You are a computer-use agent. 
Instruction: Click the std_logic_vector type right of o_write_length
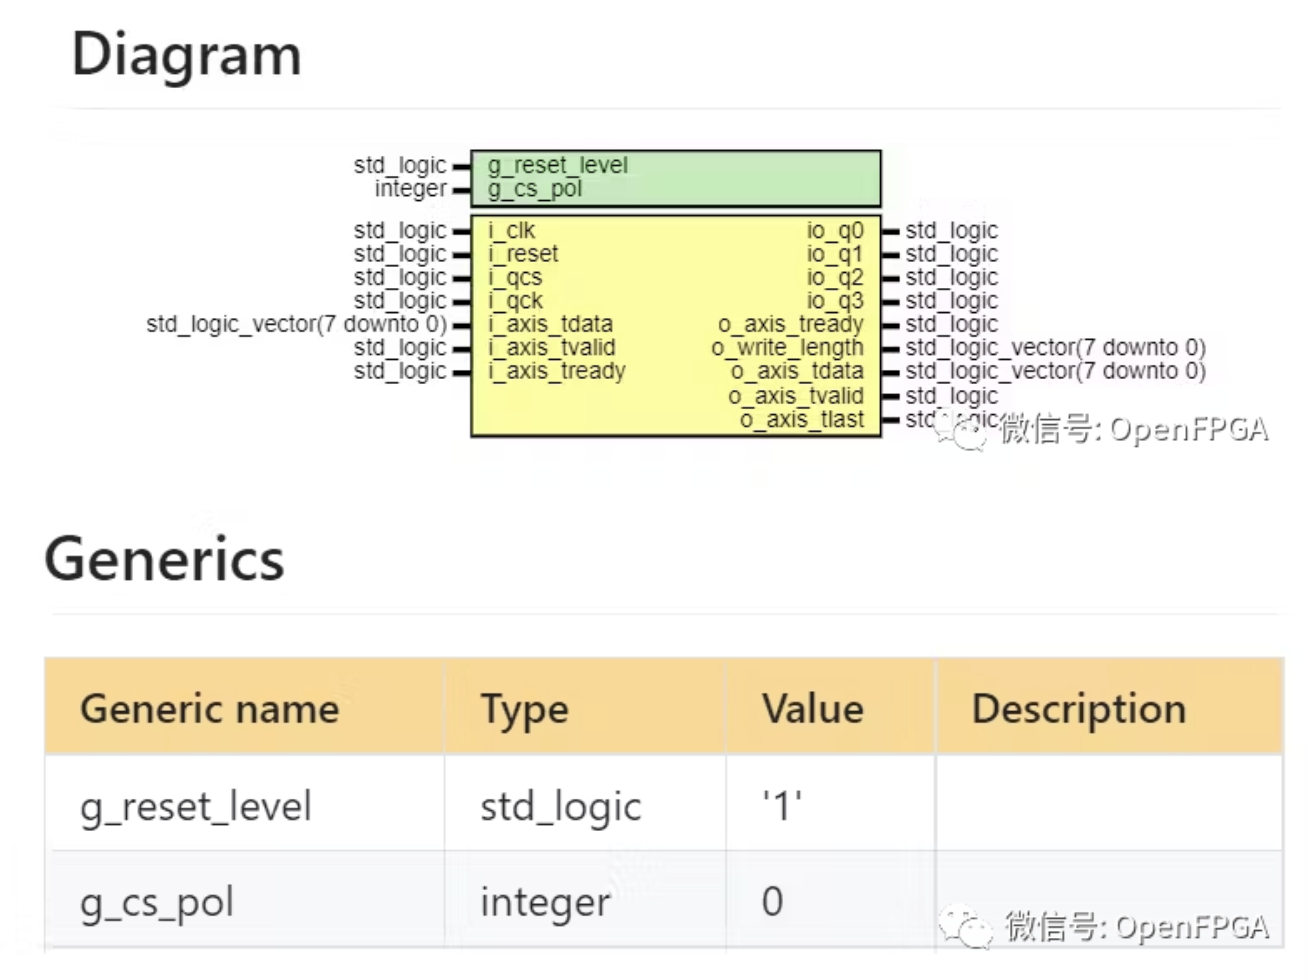tap(1056, 348)
